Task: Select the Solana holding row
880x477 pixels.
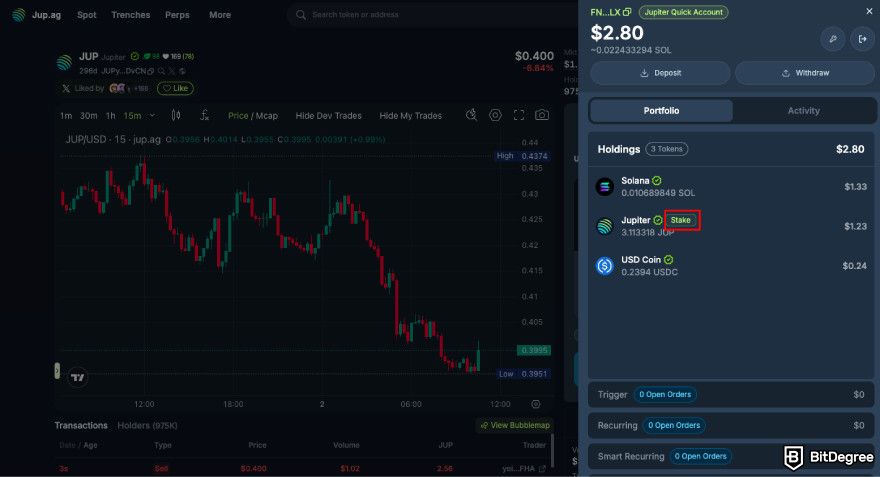Action: coord(731,186)
